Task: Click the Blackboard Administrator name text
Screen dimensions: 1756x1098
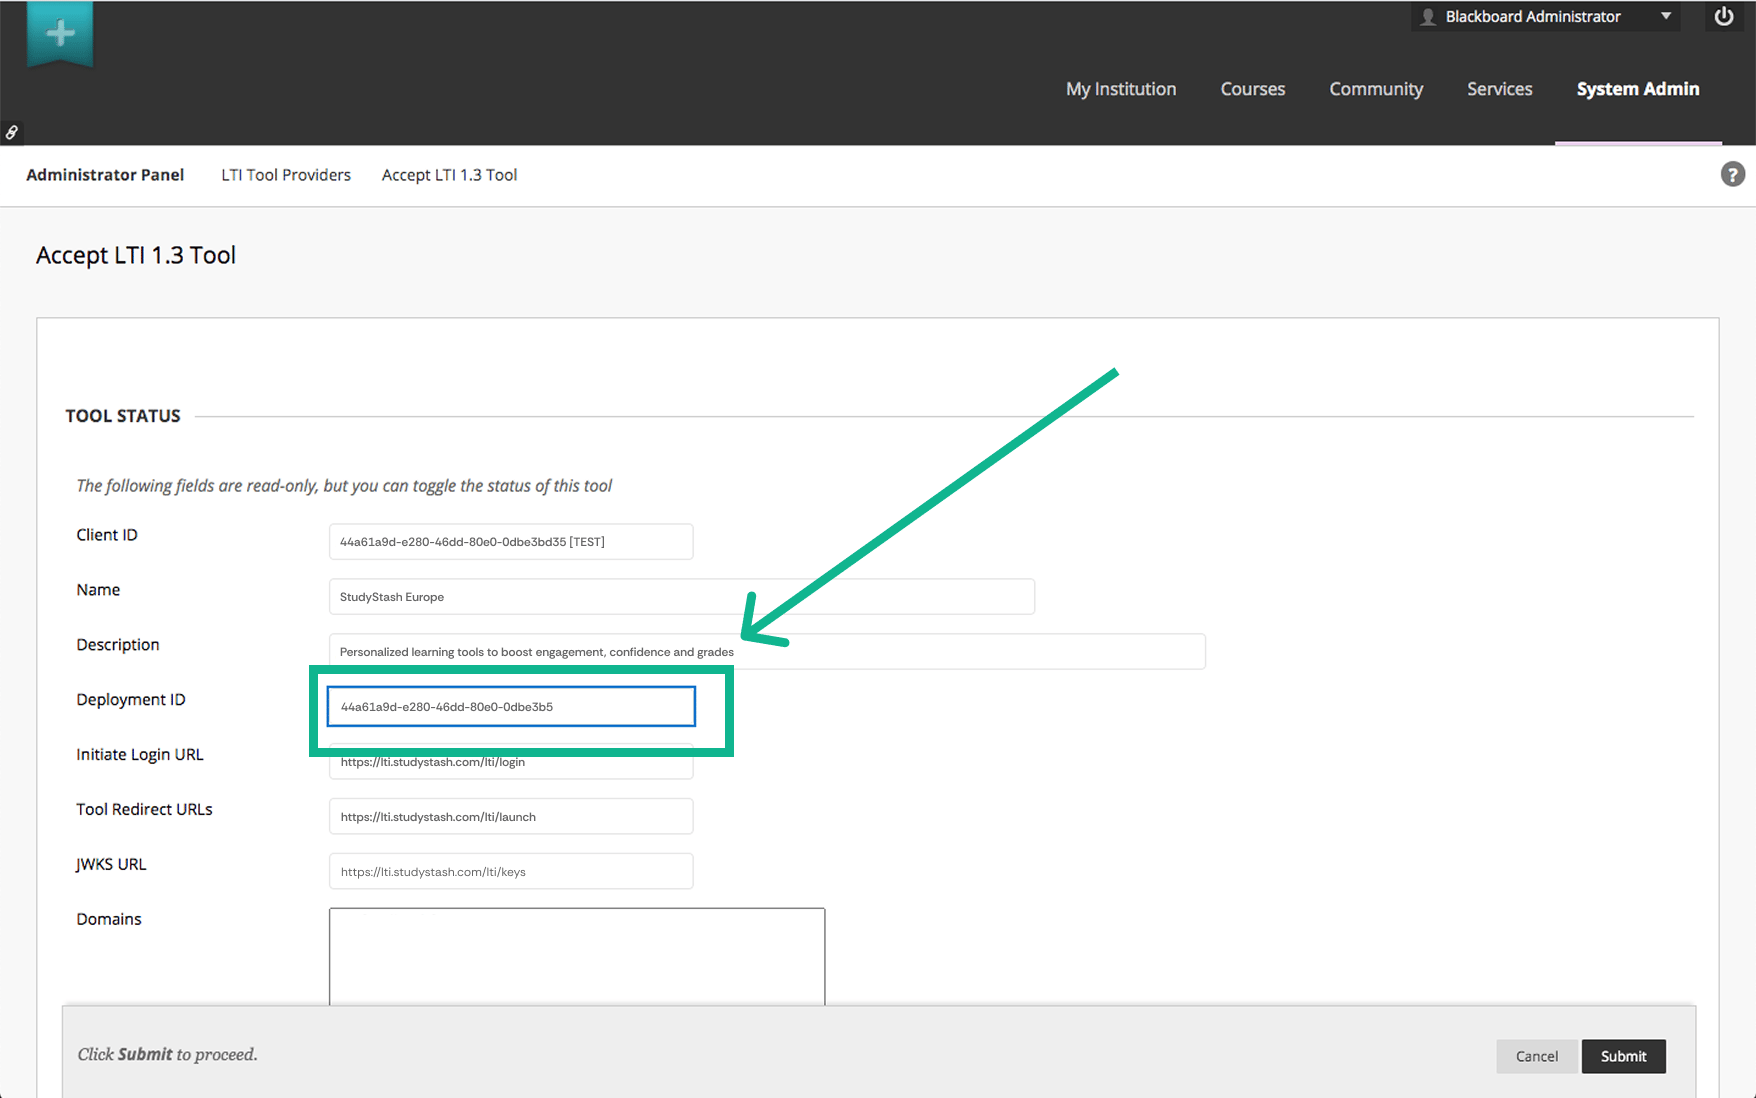Action: pos(1533,17)
